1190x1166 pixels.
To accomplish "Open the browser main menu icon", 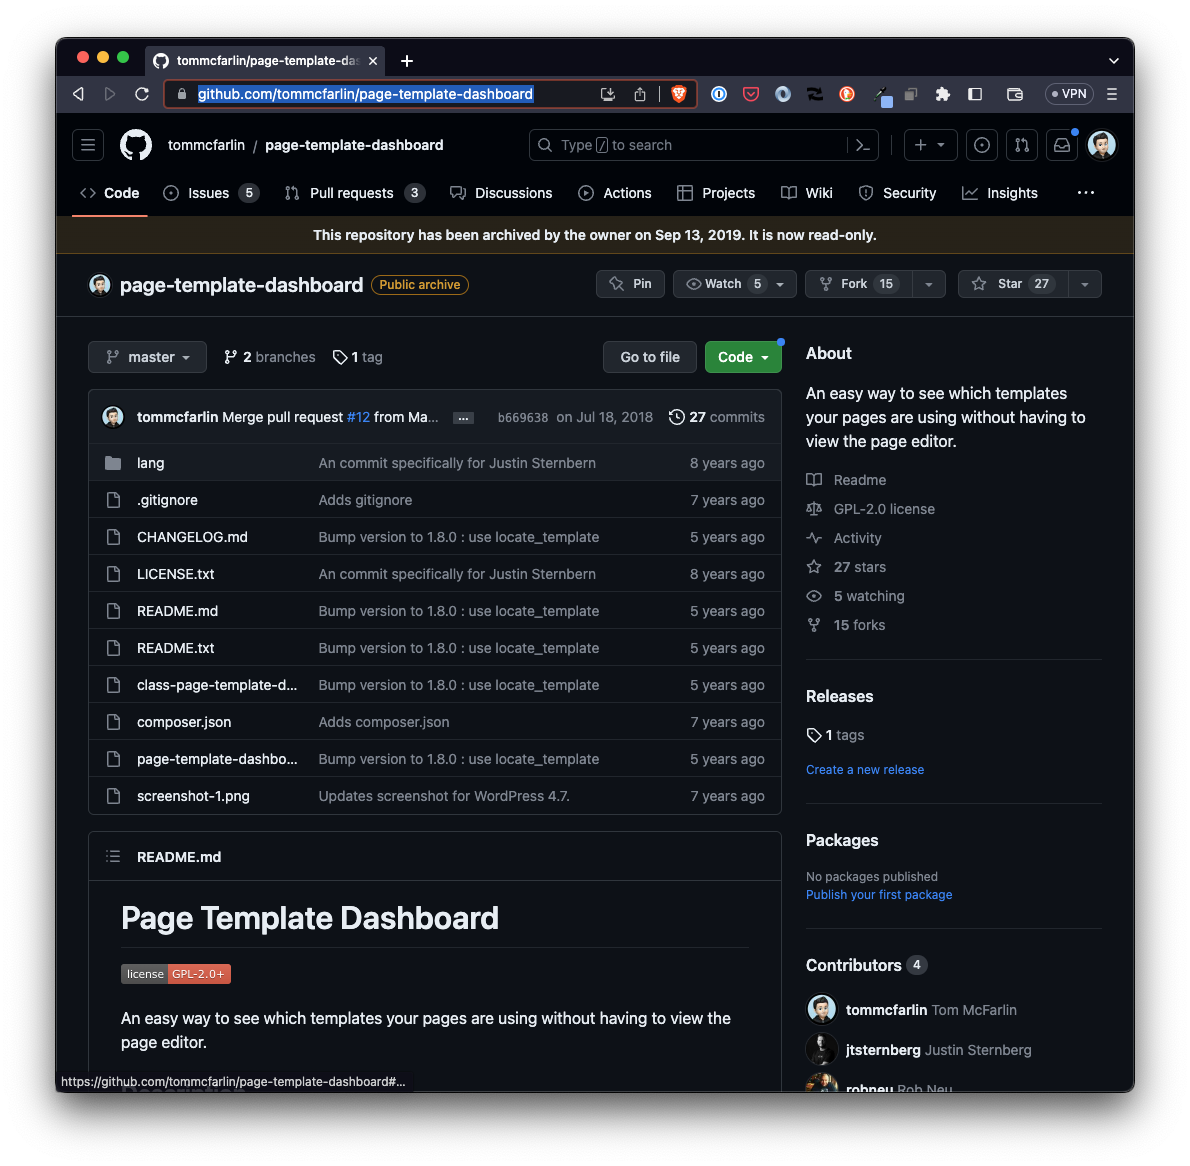I will (x=1112, y=94).
